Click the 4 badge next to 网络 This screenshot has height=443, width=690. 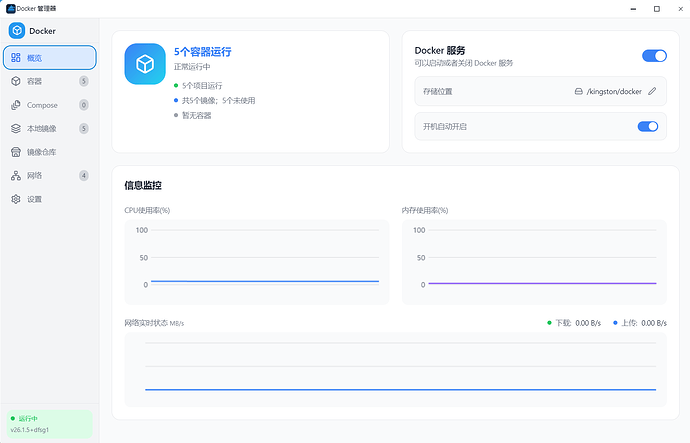point(84,176)
